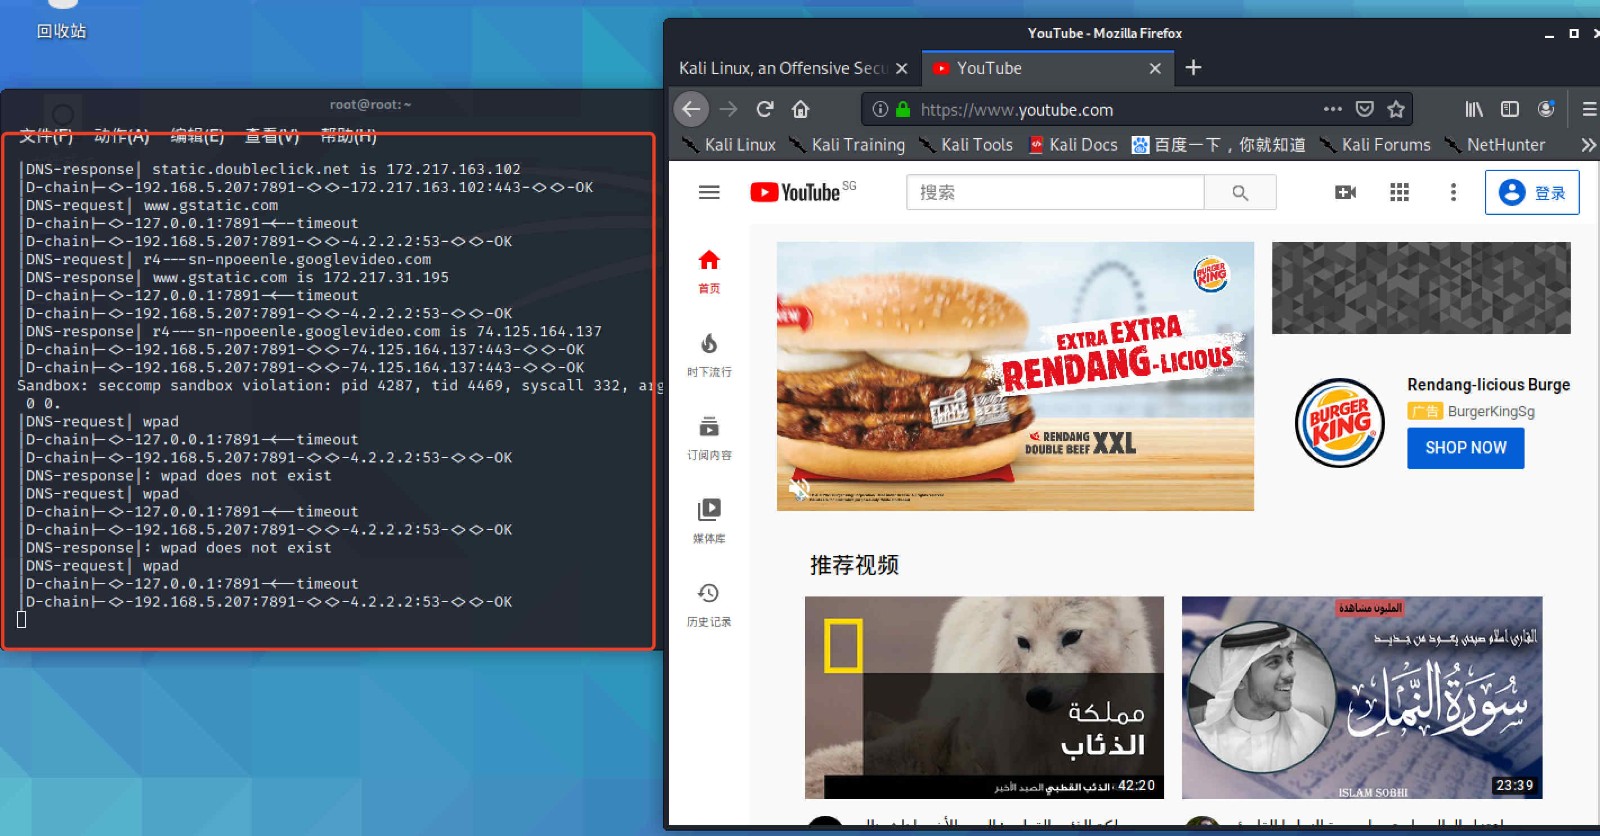The image size is (1600, 836).
Task: Open 订阅内容 subscriptions in sidebar
Action: click(x=709, y=438)
